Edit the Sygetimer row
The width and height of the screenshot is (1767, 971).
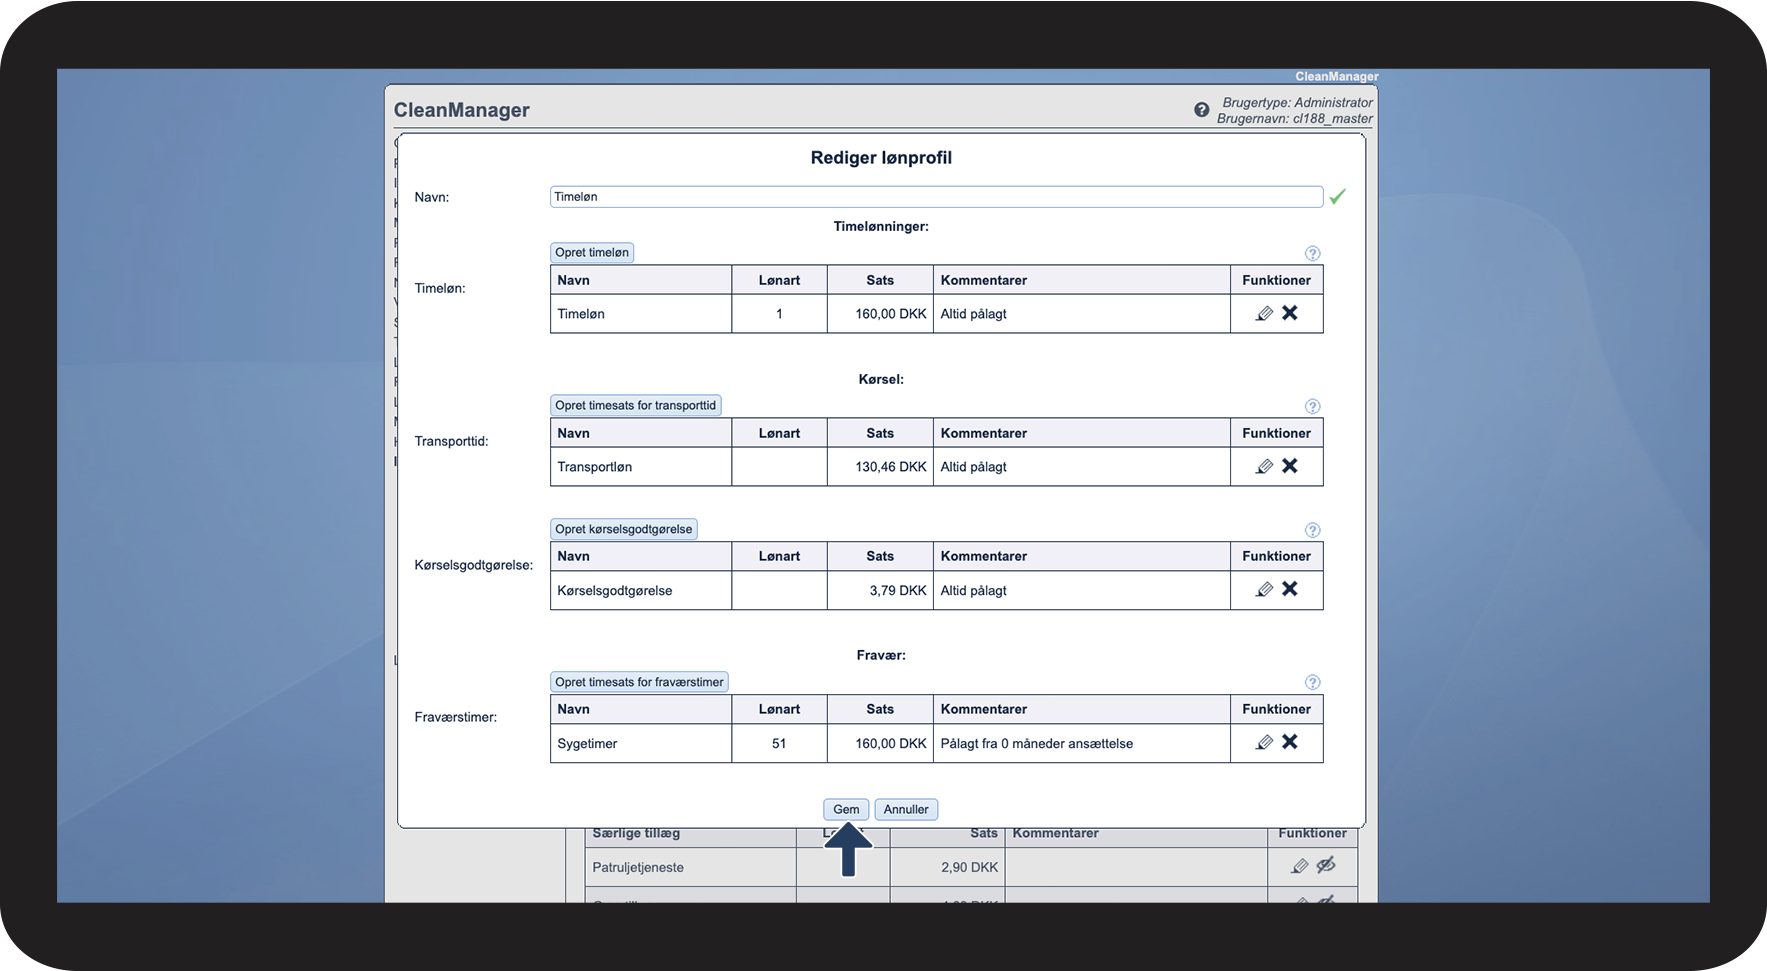point(1264,743)
